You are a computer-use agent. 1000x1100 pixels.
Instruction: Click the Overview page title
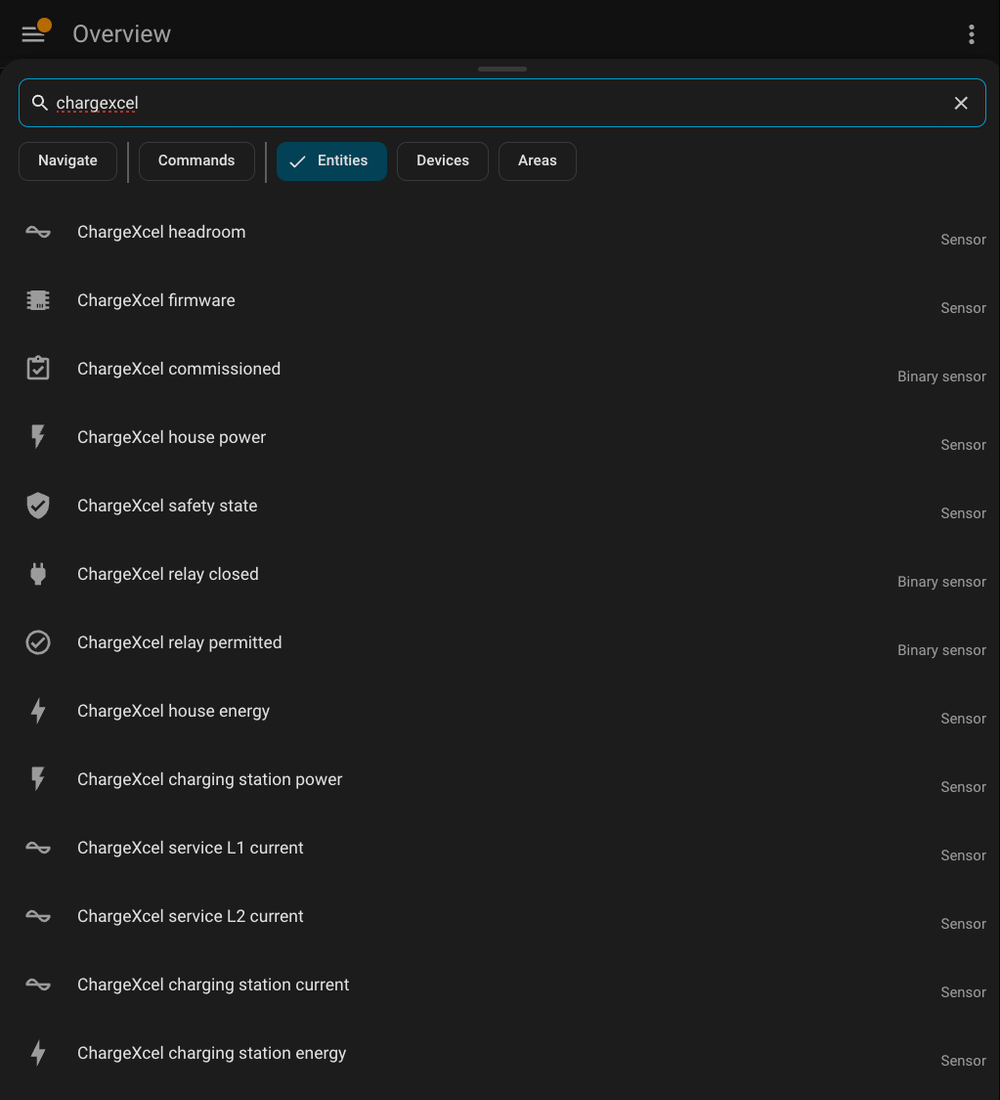click(121, 34)
